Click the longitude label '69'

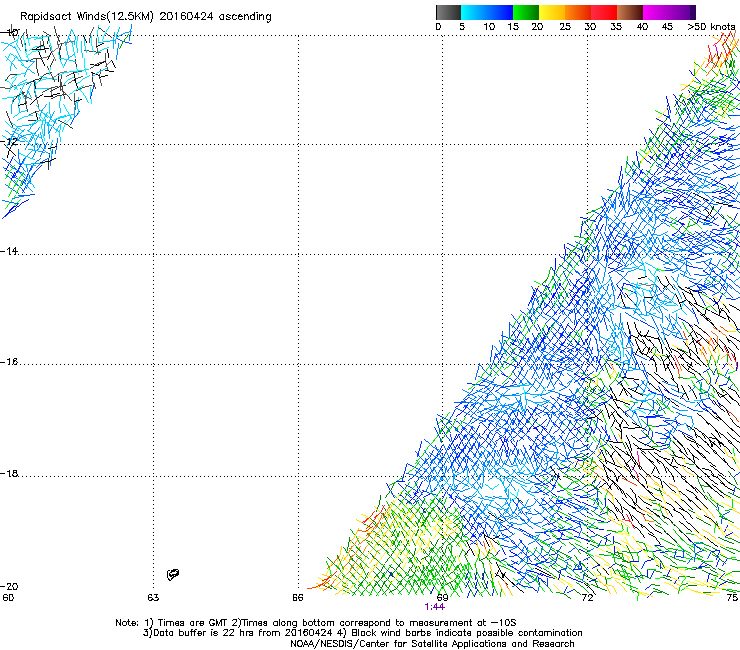point(442,598)
